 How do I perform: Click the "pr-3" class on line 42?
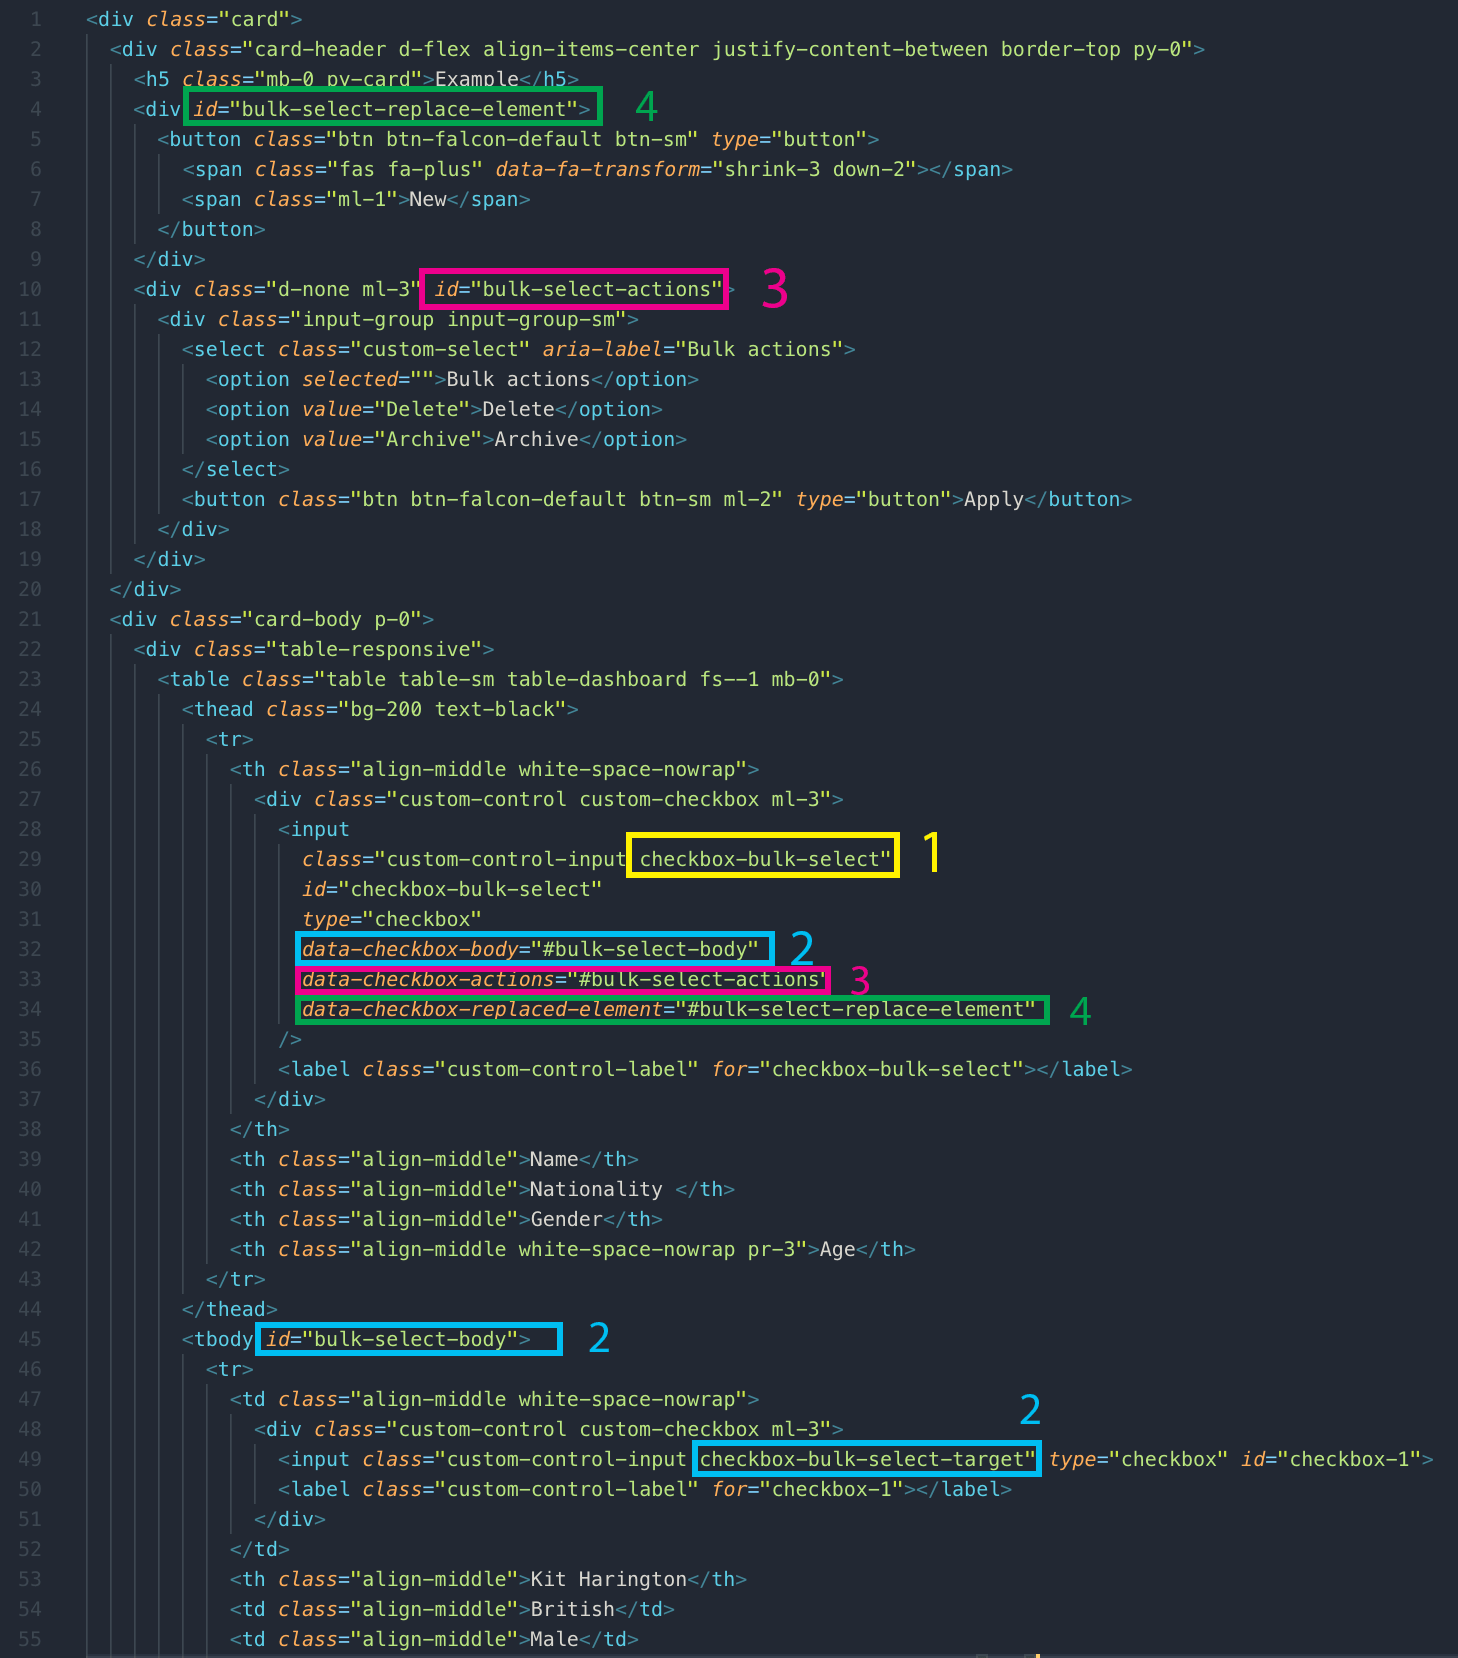(x=772, y=1249)
